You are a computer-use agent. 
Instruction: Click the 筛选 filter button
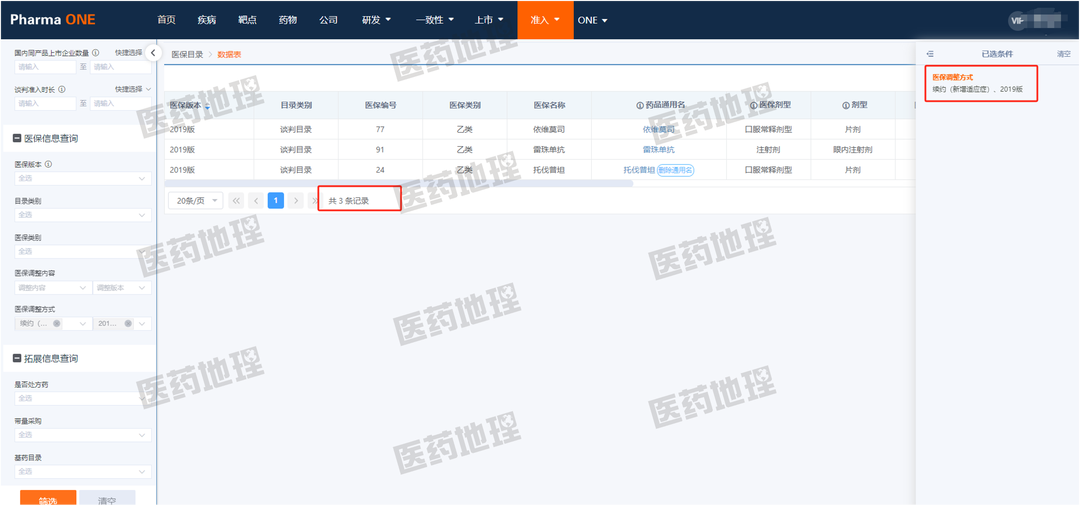point(48,498)
